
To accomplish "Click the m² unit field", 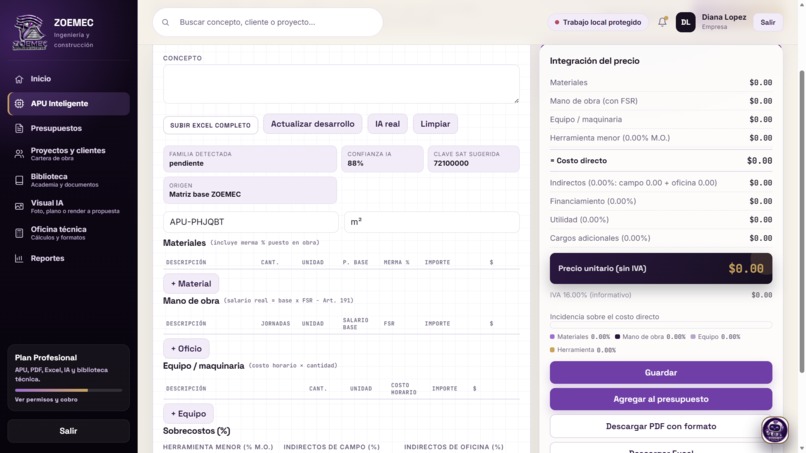I will pos(432,222).
